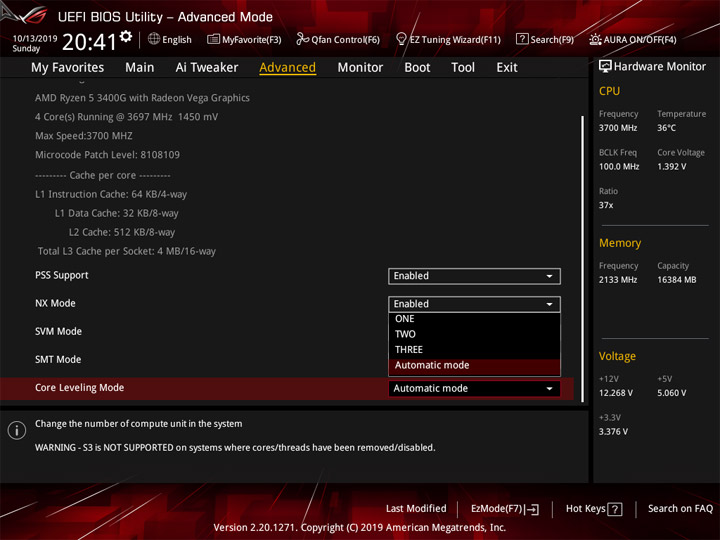Viewport: 720px width, 540px height.
Task: Click the memory capacity value 16384 MB
Action: [x=676, y=280]
